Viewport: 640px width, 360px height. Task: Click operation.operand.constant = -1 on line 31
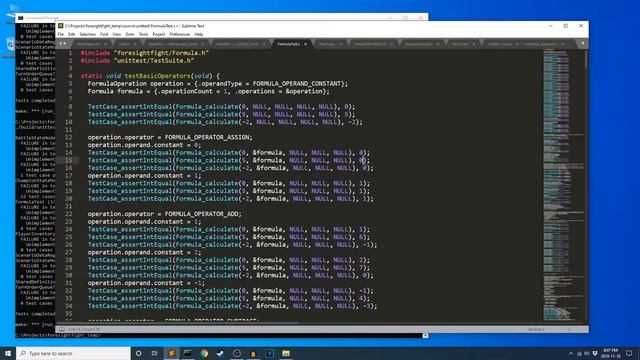coord(146,283)
